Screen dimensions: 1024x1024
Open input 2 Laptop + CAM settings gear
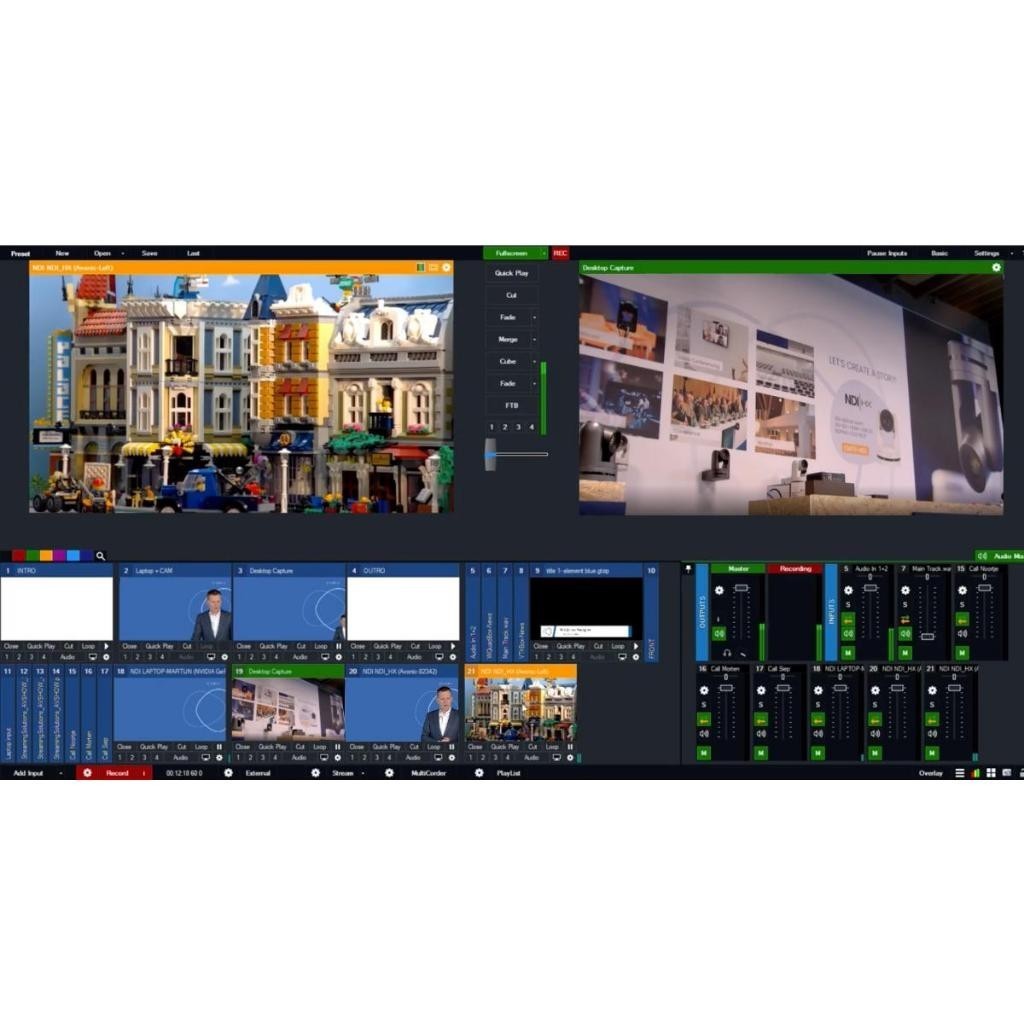coord(225,657)
